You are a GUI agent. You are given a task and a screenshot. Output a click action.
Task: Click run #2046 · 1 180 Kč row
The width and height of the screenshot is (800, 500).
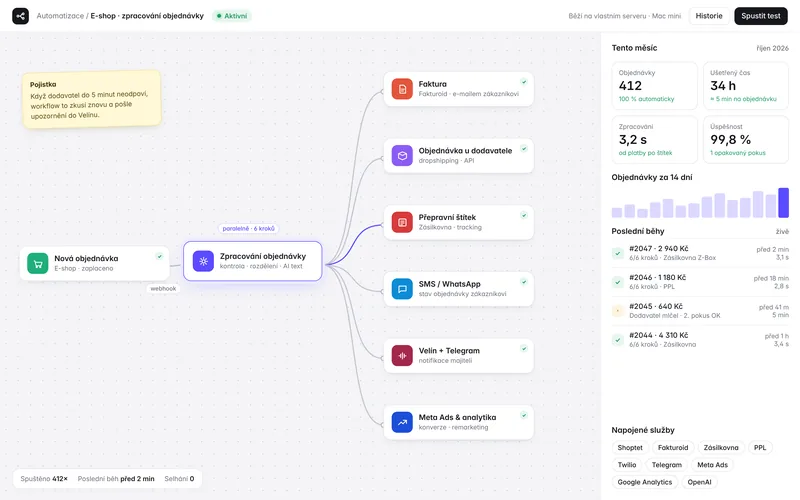pyautogui.click(x=700, y=282)
